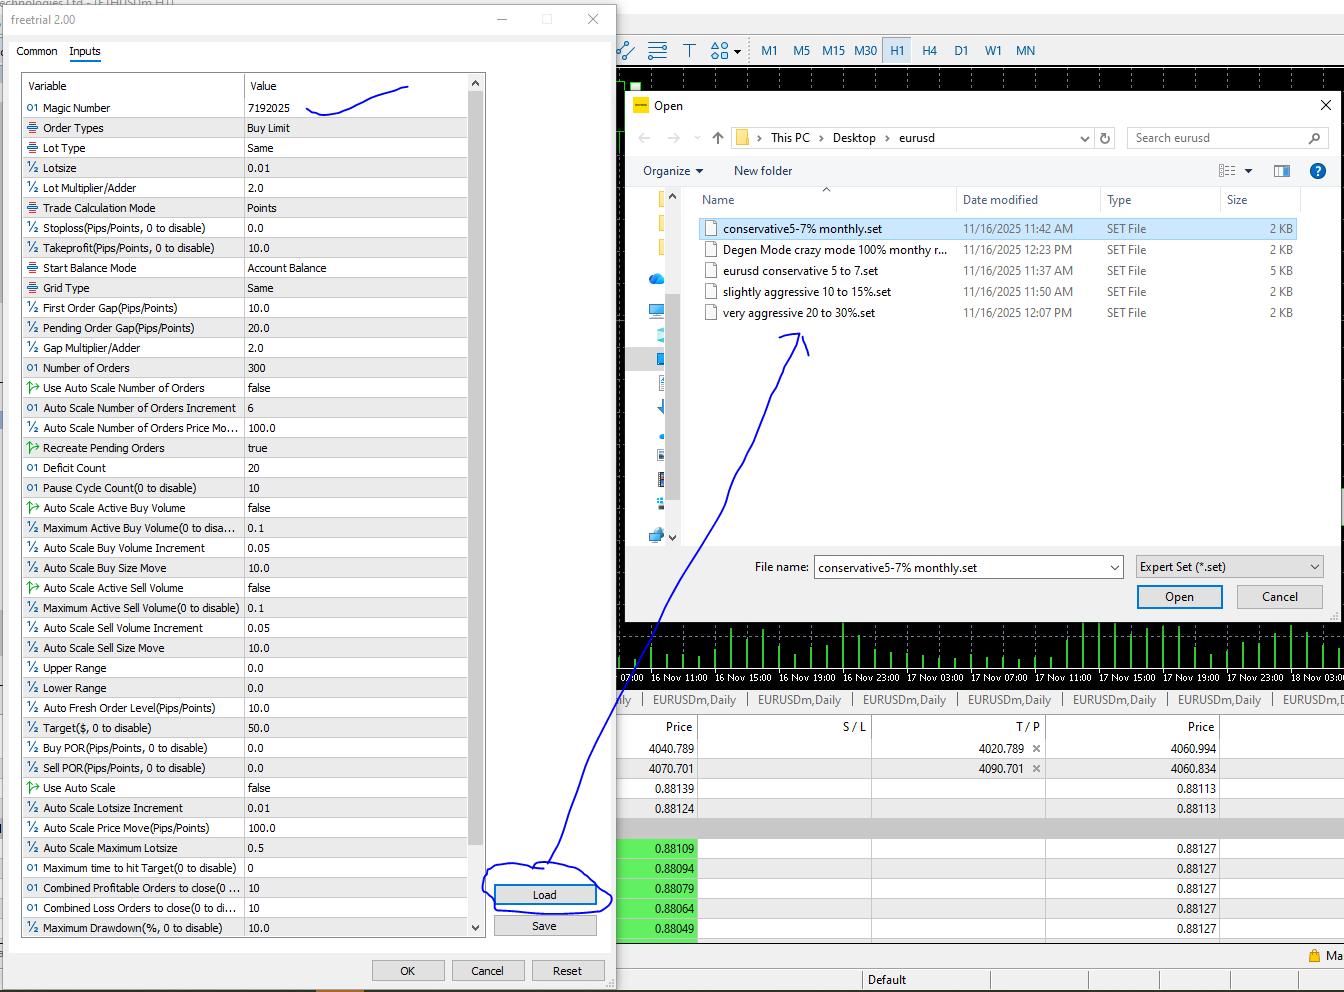Select the H4 timeframe
The image size is (1344, 992).
(929, 50)
